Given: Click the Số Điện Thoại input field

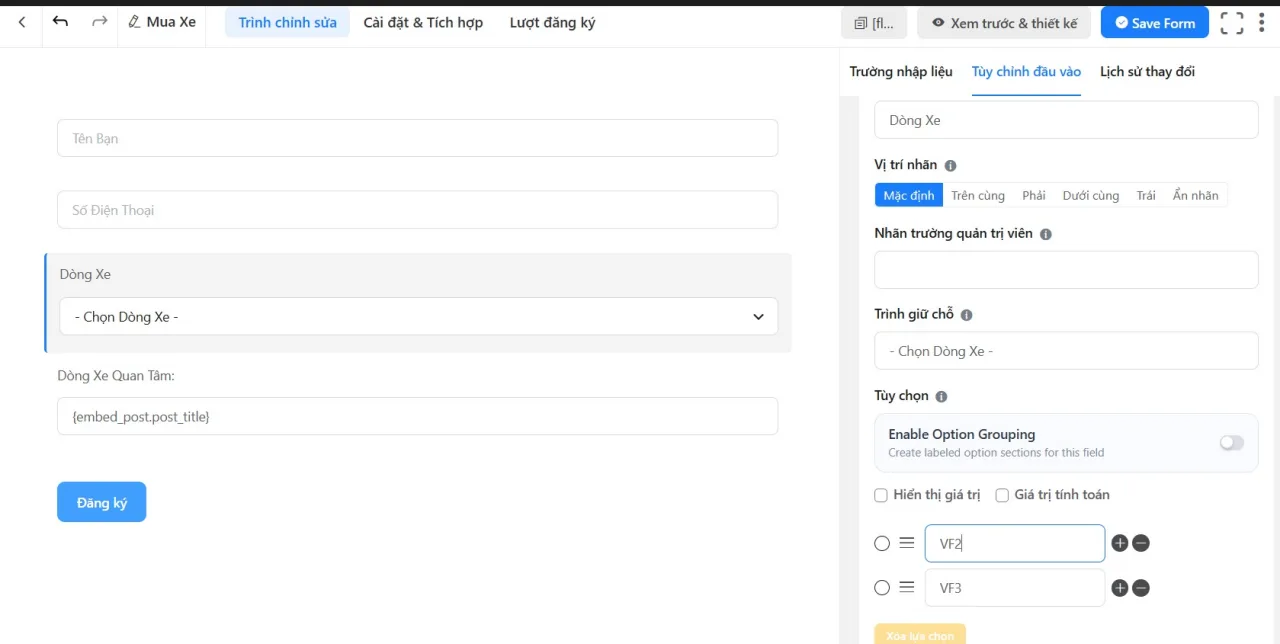Looking at the screenshot, I should tap(418, 210).
